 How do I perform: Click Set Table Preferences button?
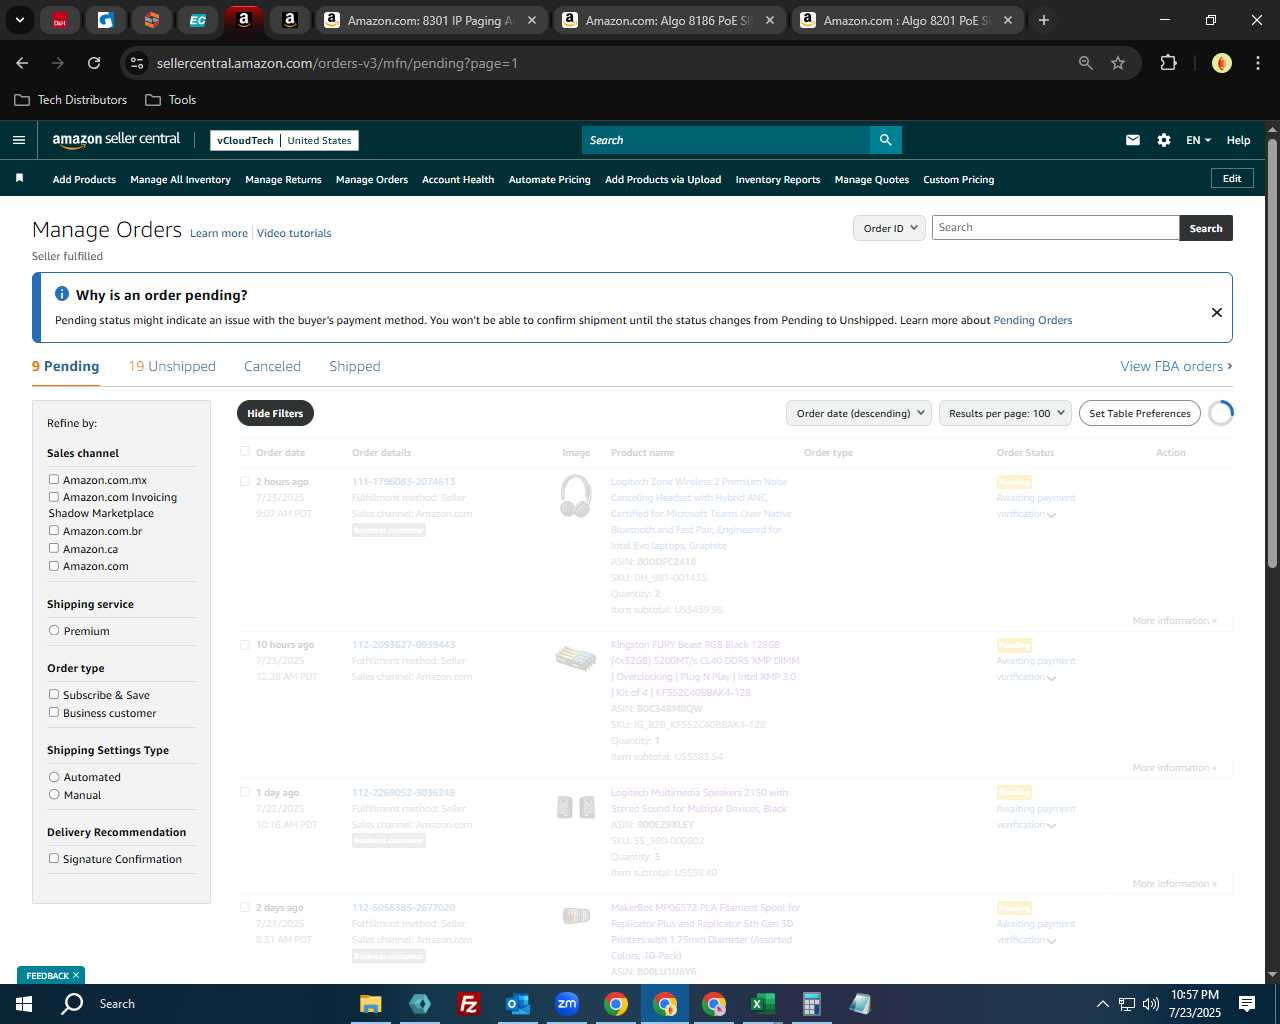coord(1140,413)
